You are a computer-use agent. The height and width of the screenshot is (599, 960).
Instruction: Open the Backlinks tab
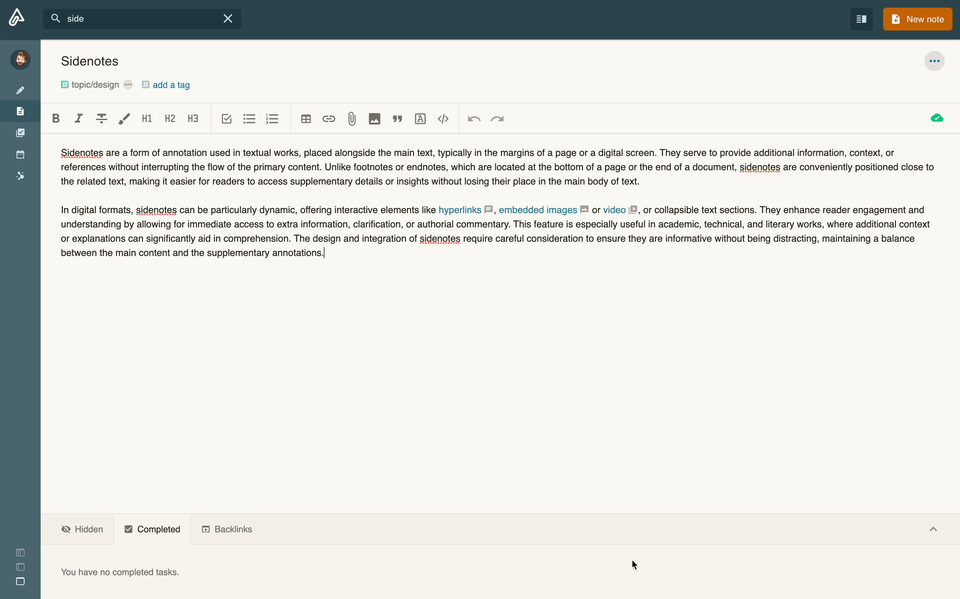227,529
